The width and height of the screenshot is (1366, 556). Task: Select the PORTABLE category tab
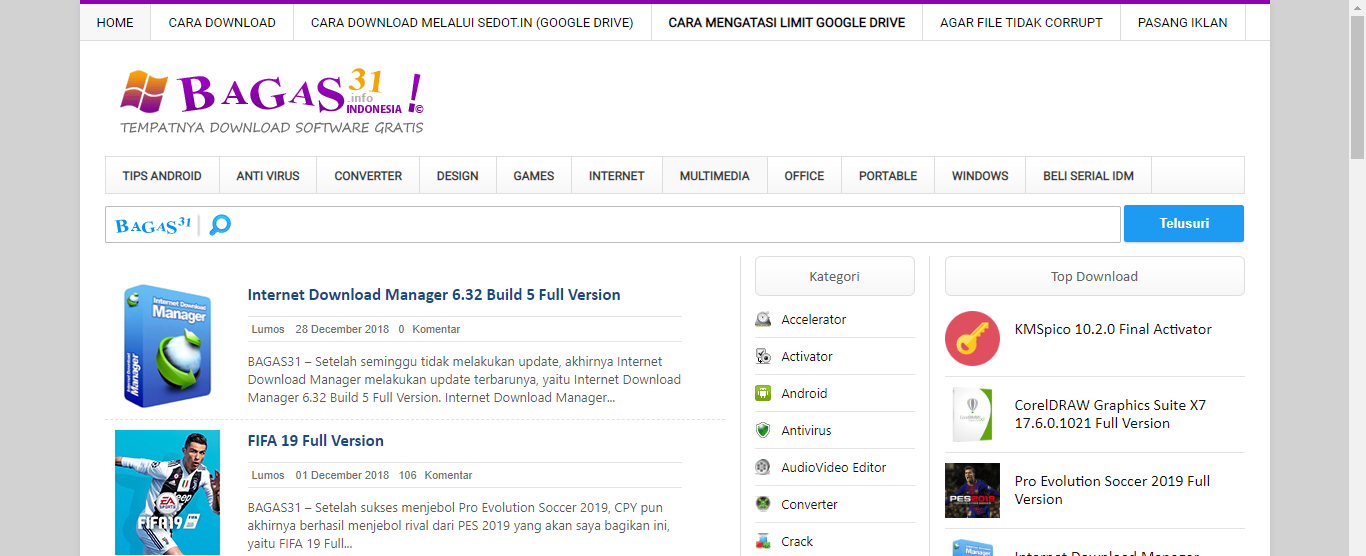[888, 175]
